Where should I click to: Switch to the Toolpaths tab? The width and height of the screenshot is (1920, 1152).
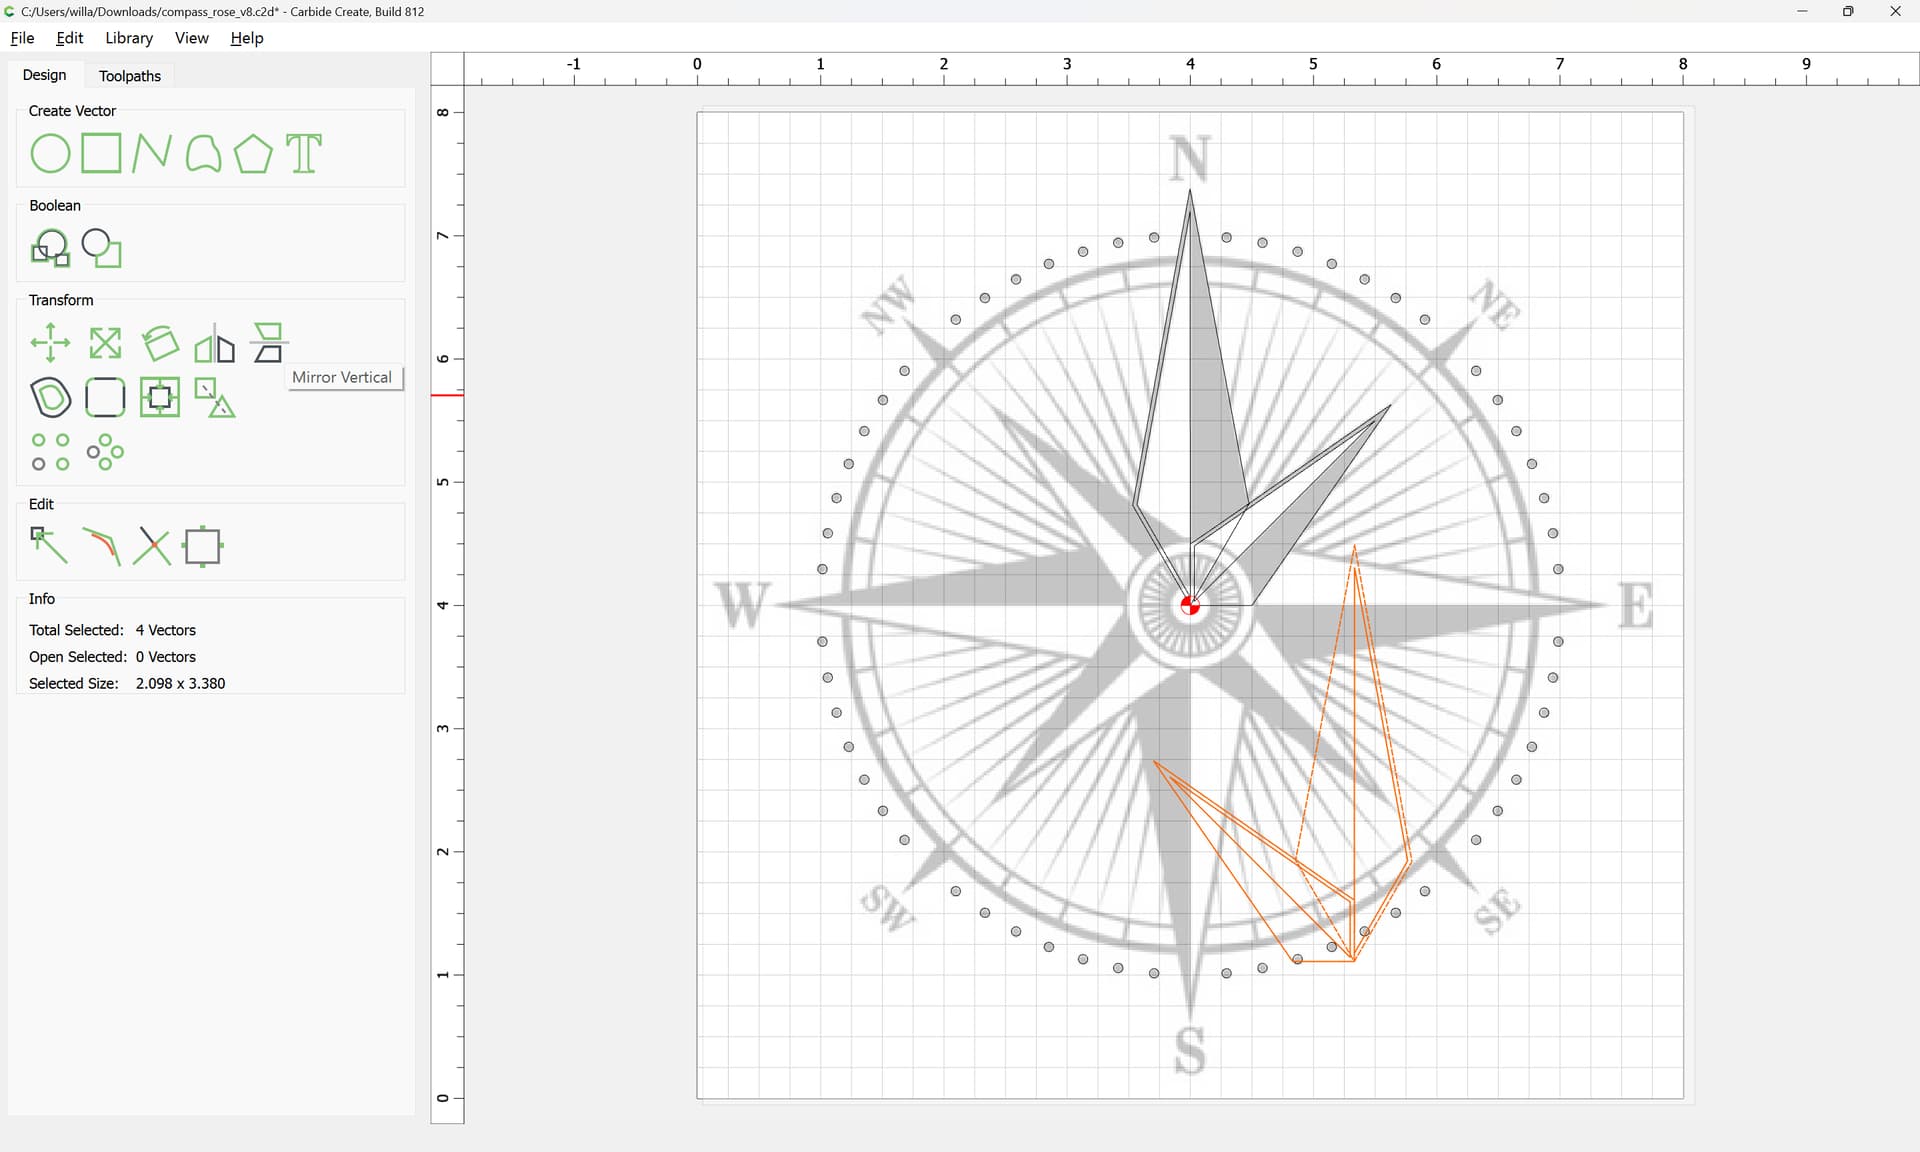tap(130, 76)
